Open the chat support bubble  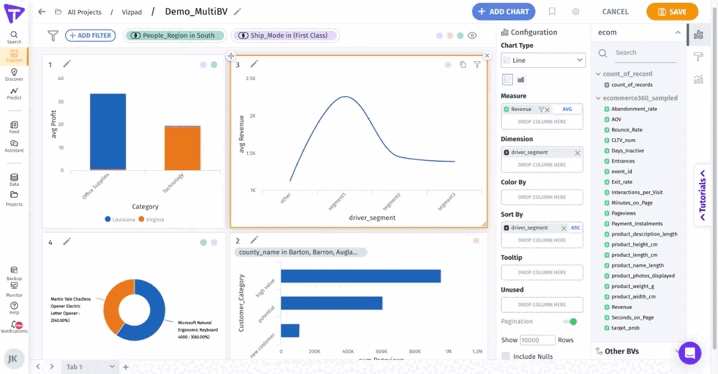click(690, 353)
